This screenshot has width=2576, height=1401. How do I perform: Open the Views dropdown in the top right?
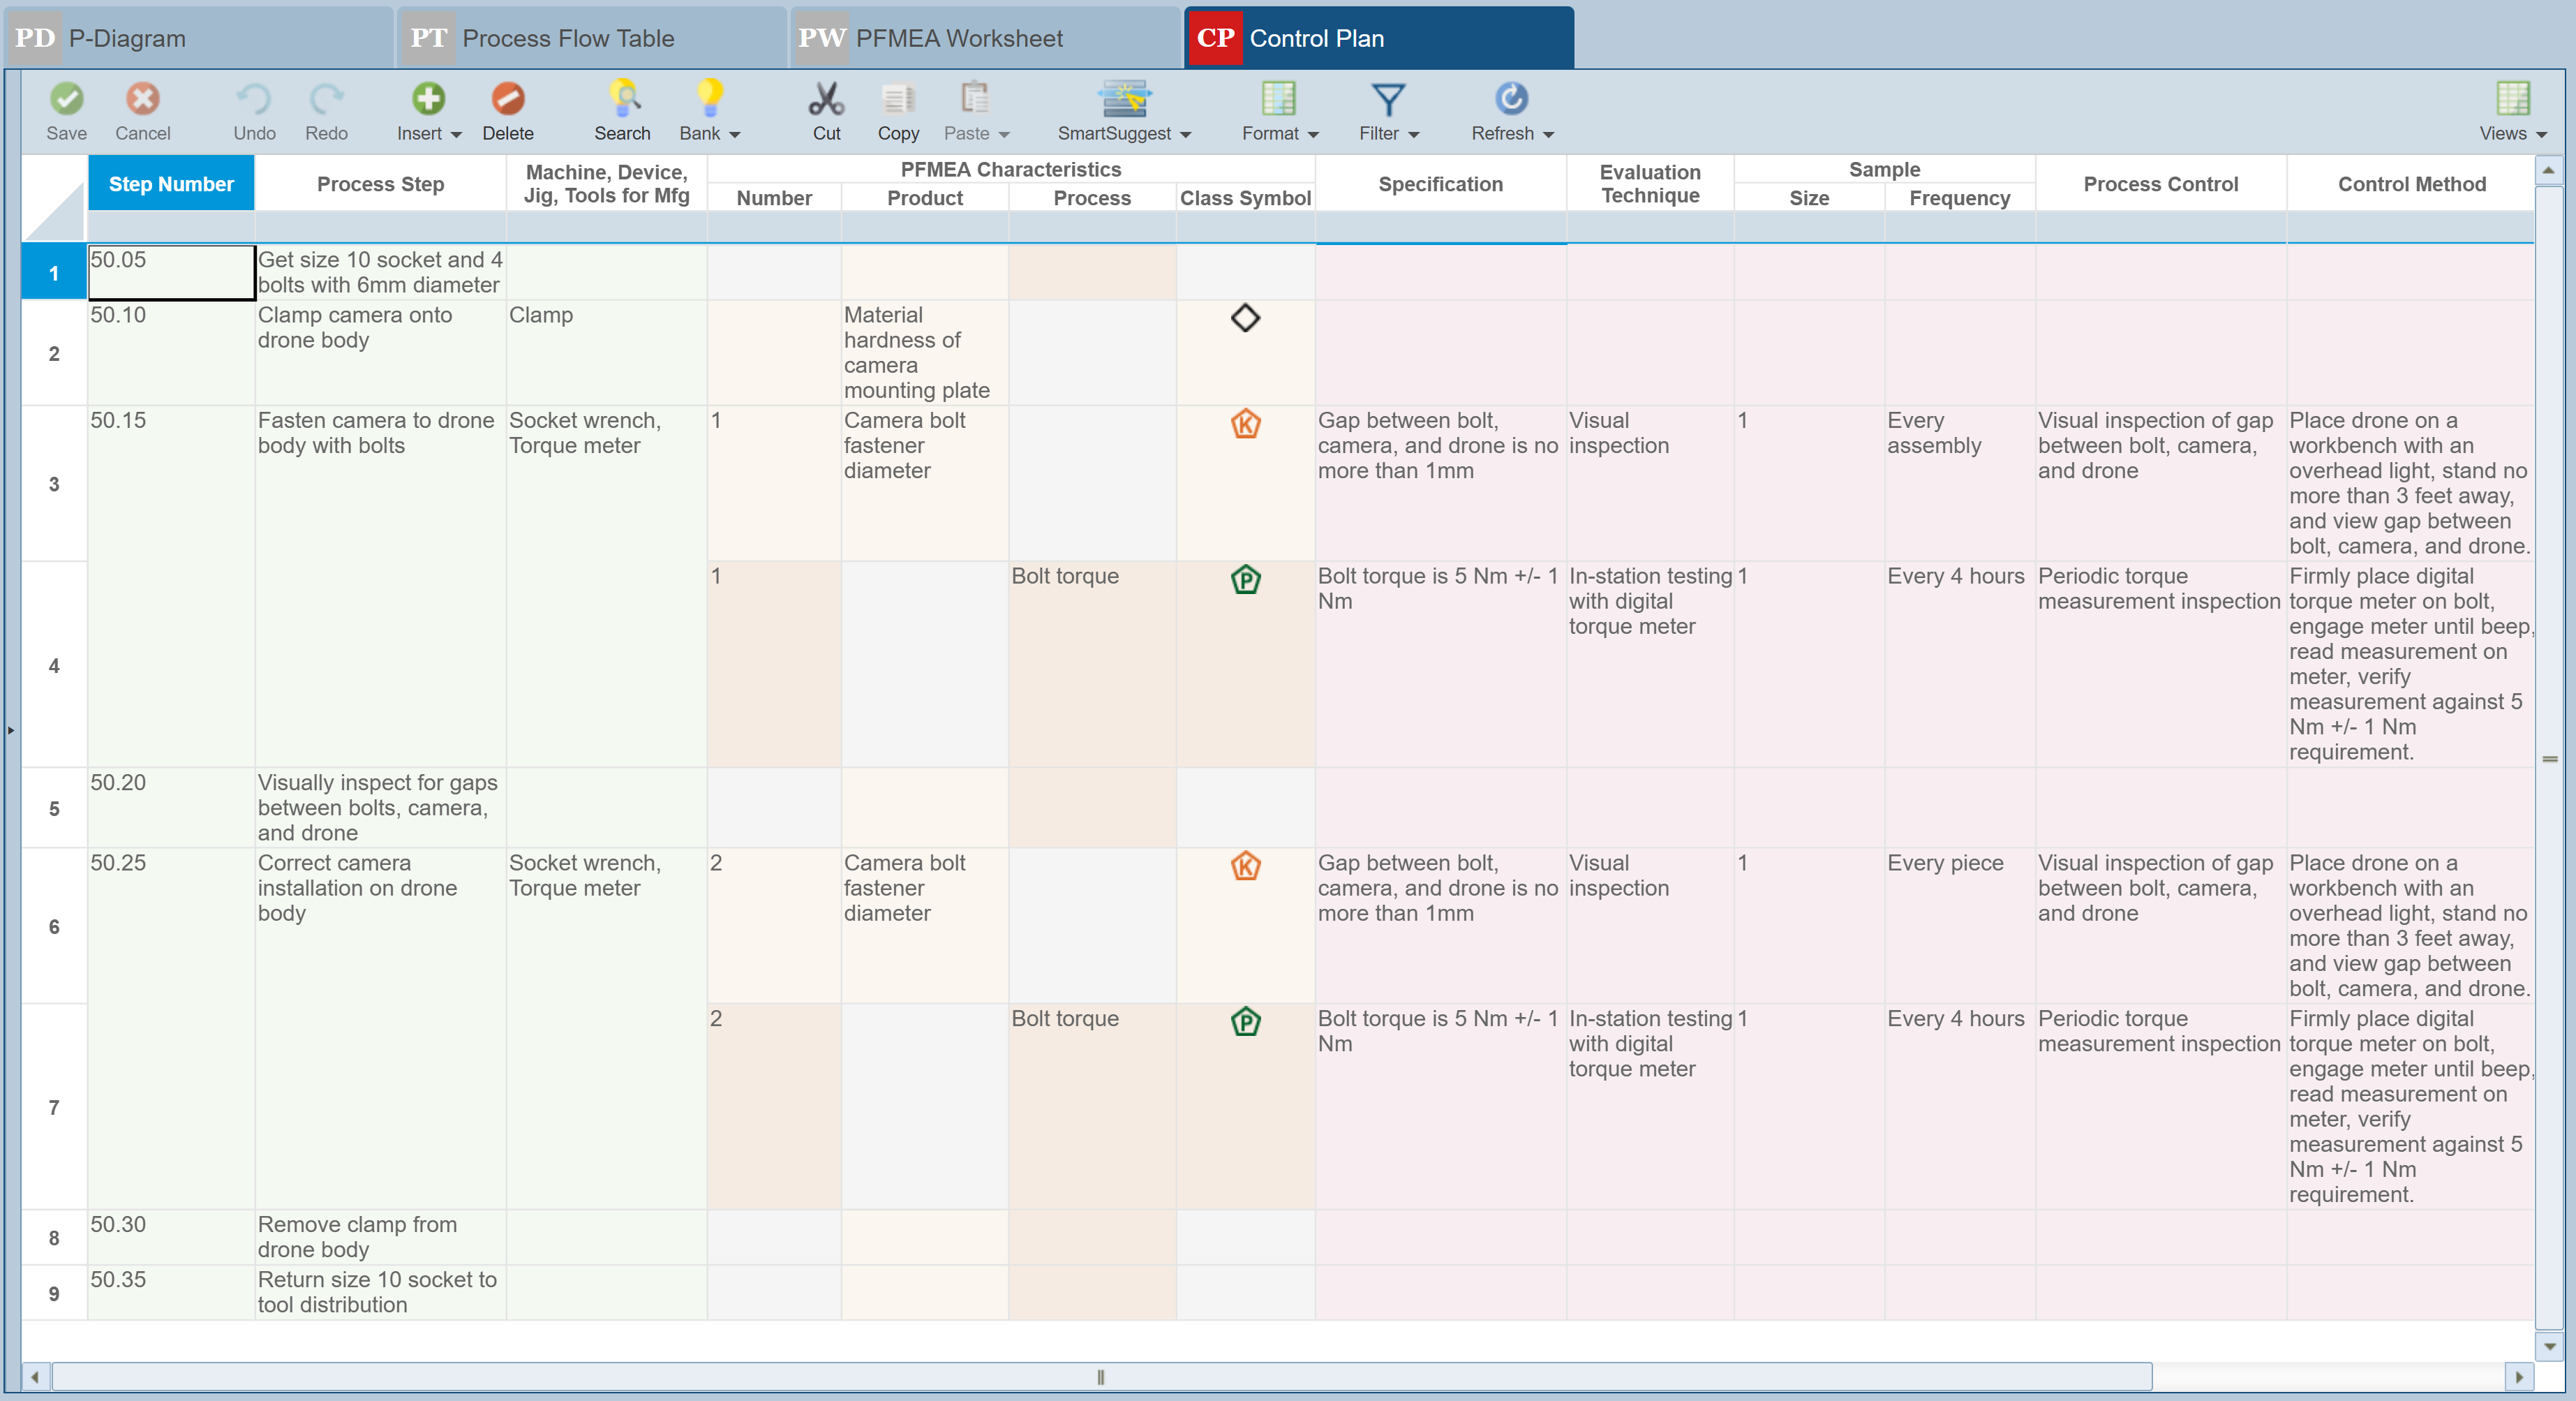2541,135
